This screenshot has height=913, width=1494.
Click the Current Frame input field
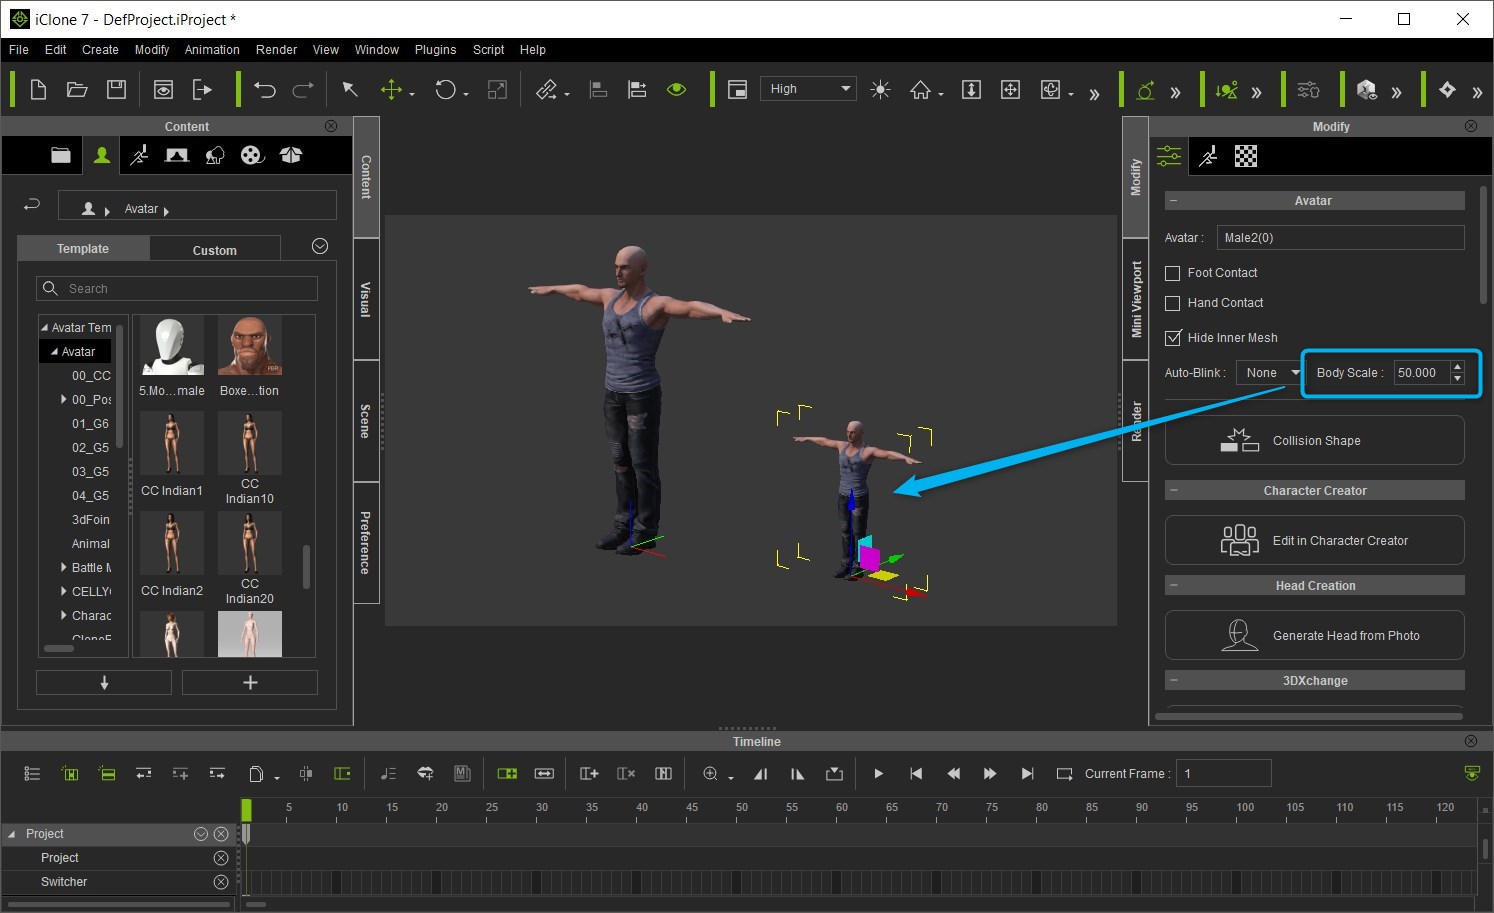[1223, 774]
